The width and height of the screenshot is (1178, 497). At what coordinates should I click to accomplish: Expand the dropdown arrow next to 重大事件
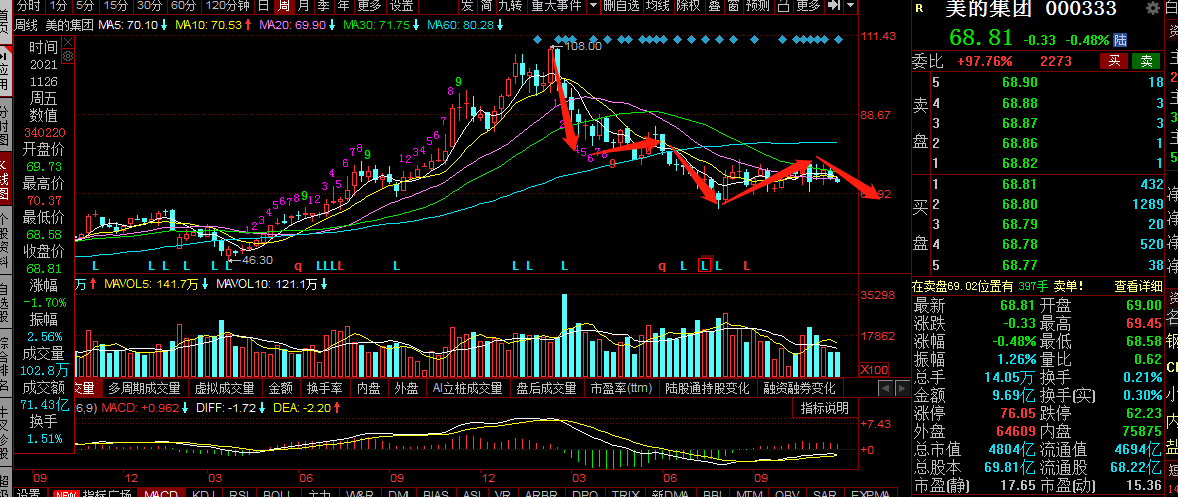pyautogui.click(x=594, y=6)
